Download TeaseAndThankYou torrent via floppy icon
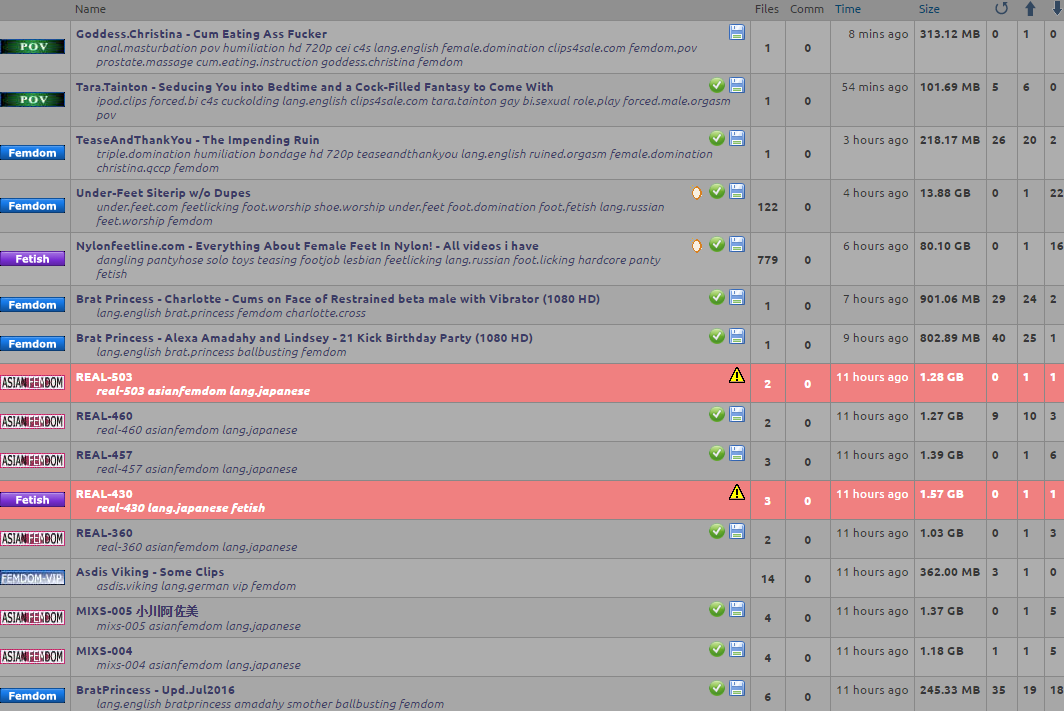 pos(737,138)
